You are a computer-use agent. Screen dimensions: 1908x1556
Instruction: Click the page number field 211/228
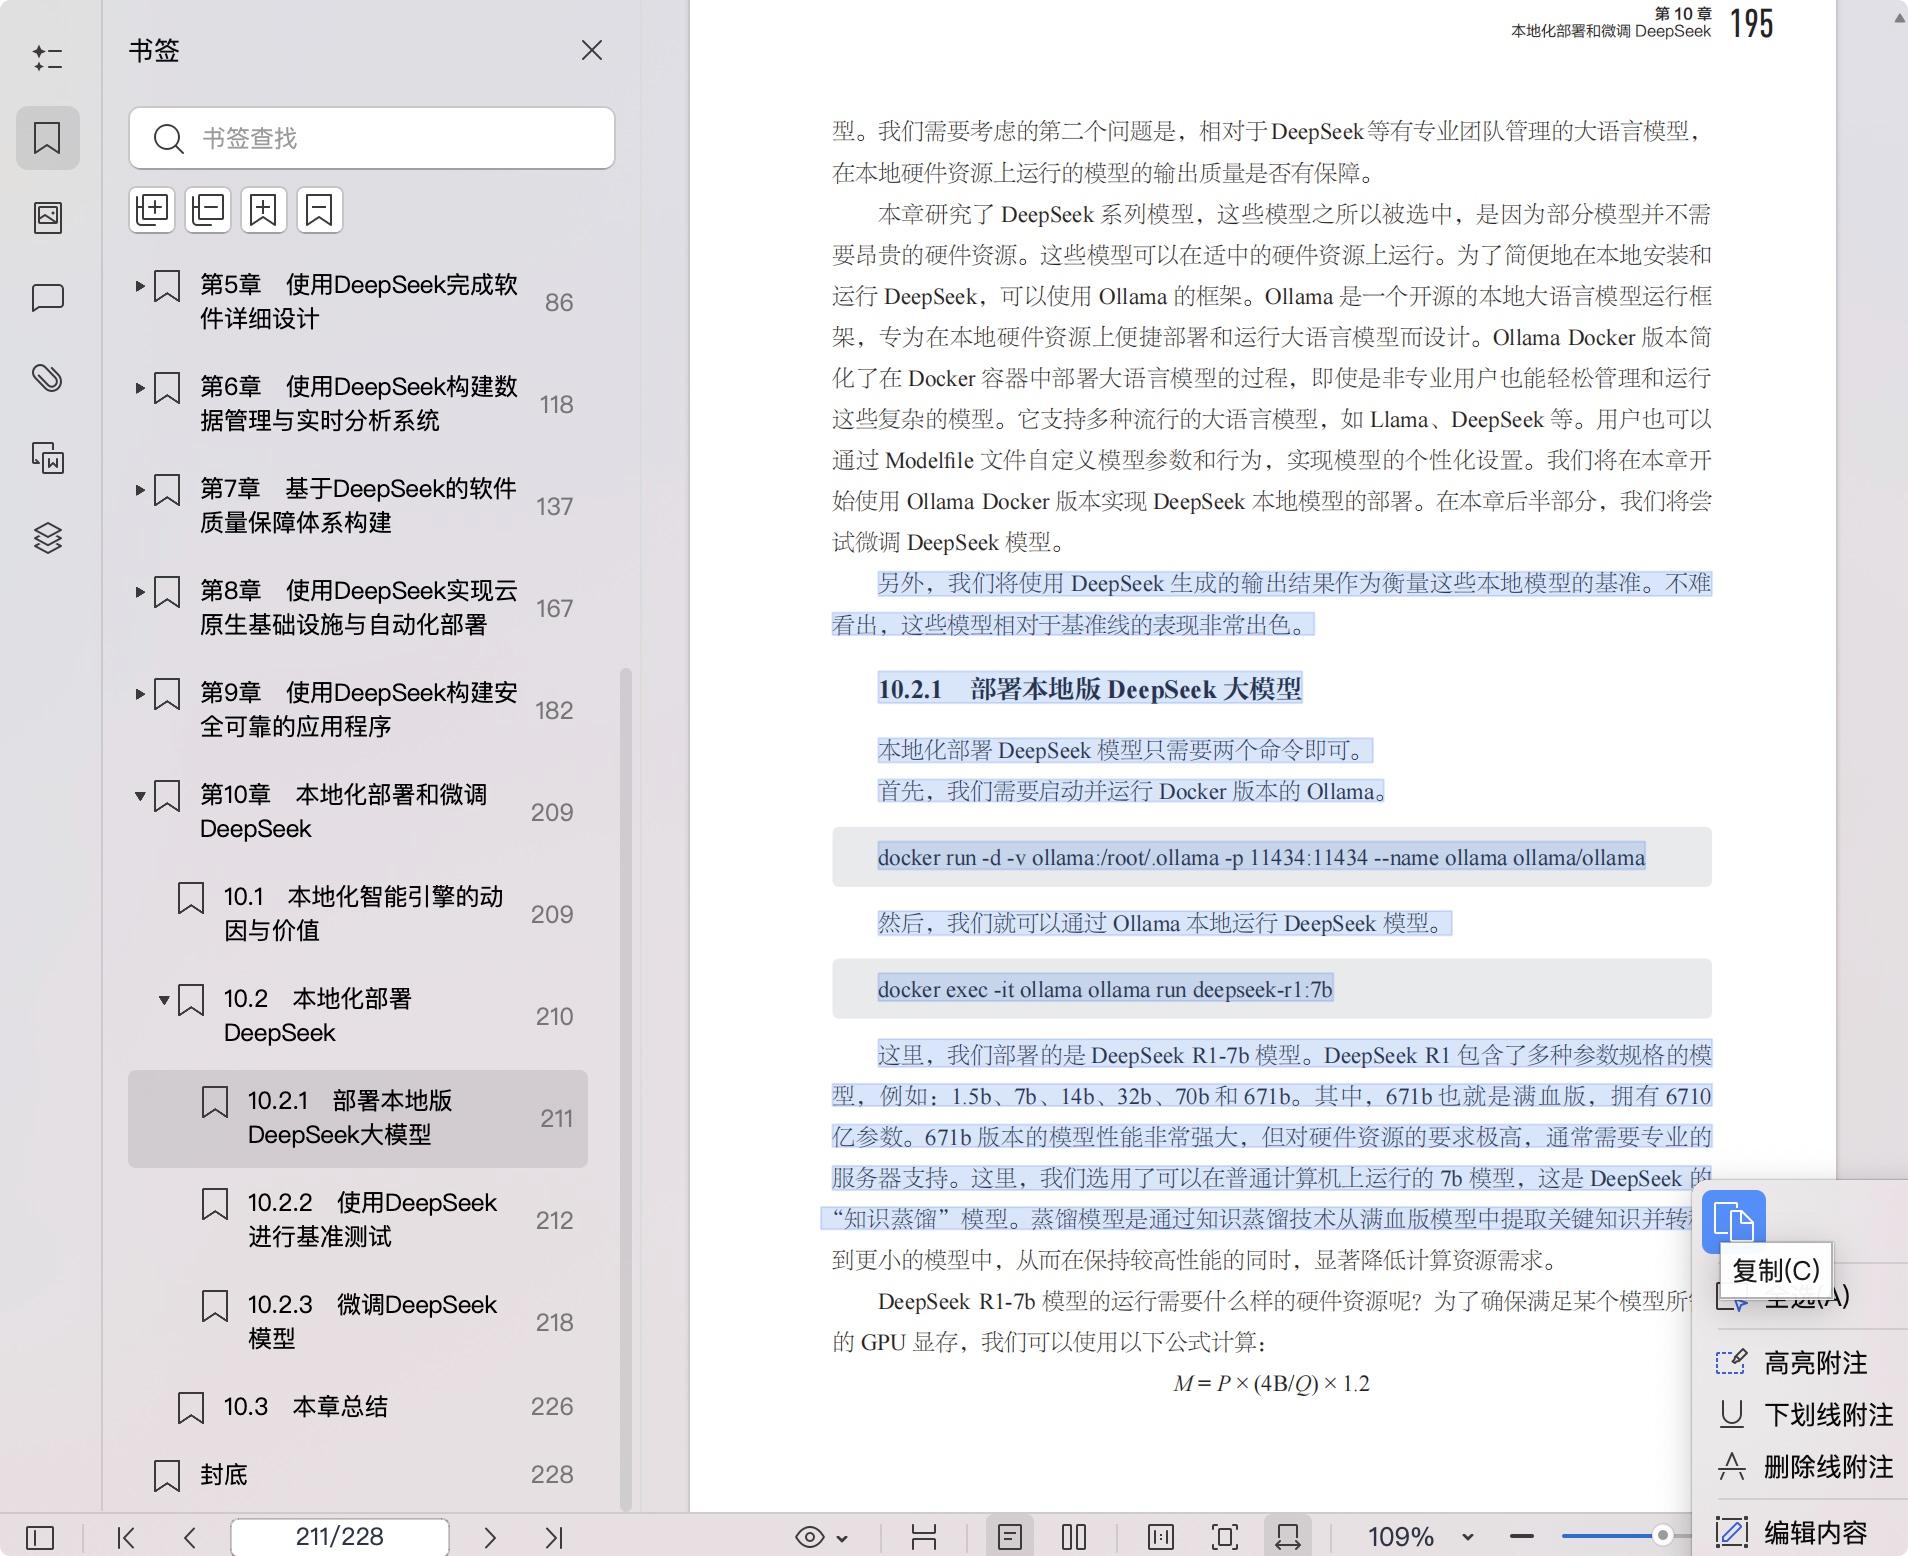pyautogui.click(x=340, y=1537)
